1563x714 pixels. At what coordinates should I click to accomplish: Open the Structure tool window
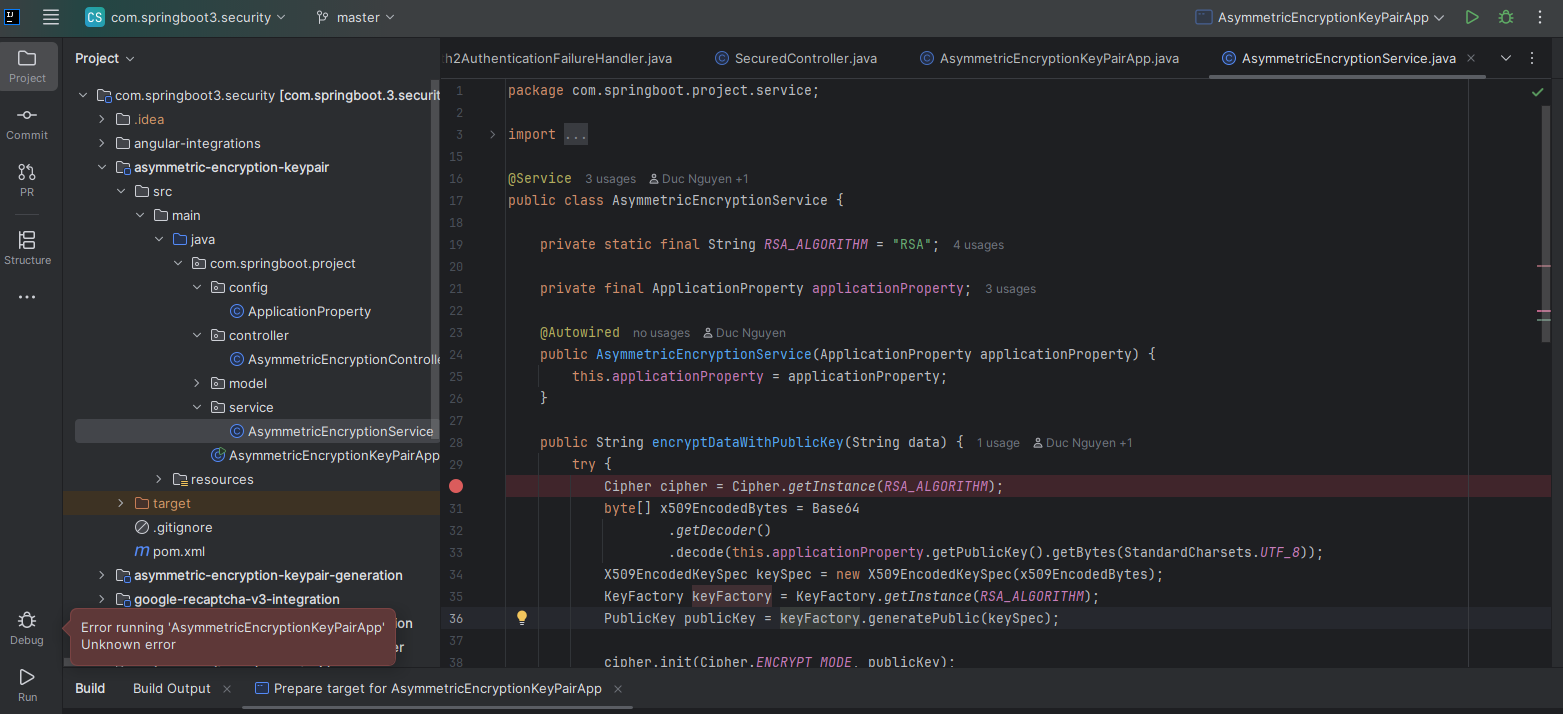coord(27,247)
